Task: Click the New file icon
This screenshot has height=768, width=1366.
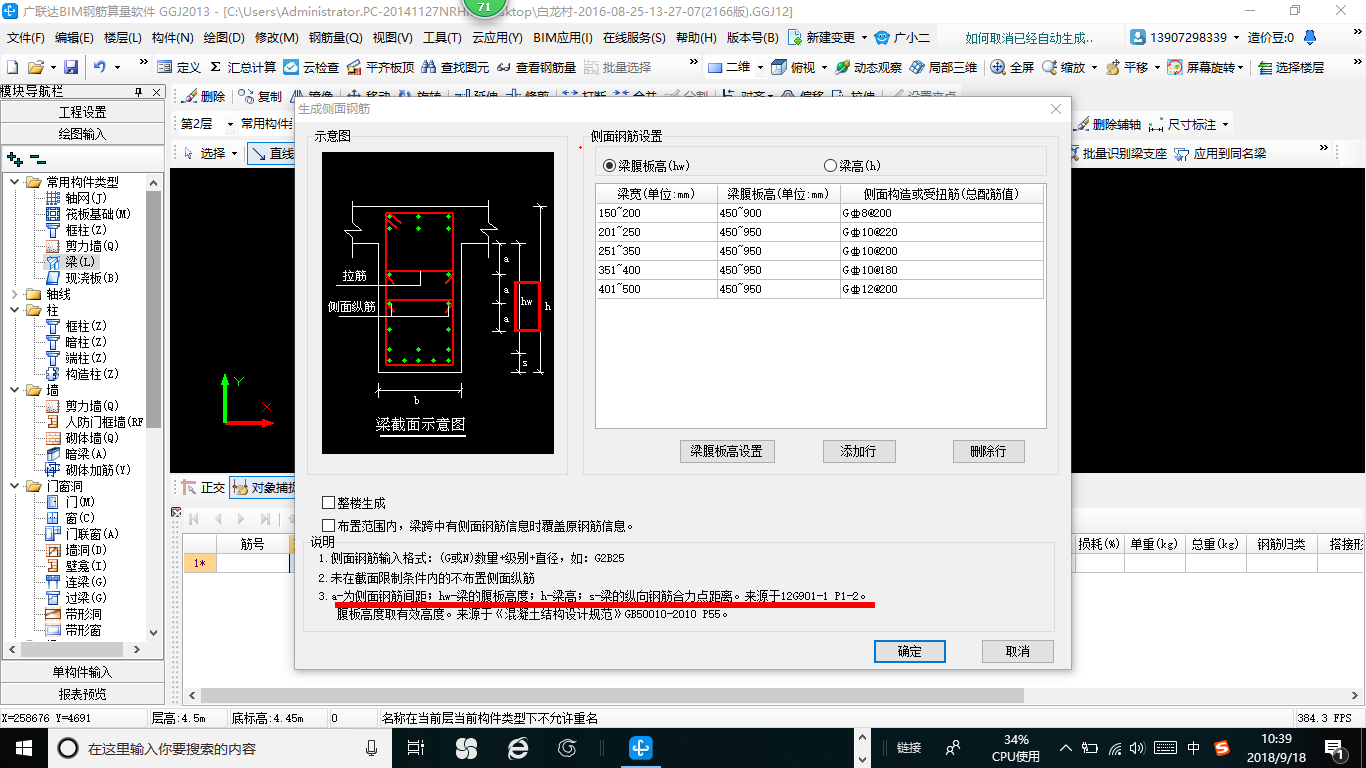Action: (12, 67)
